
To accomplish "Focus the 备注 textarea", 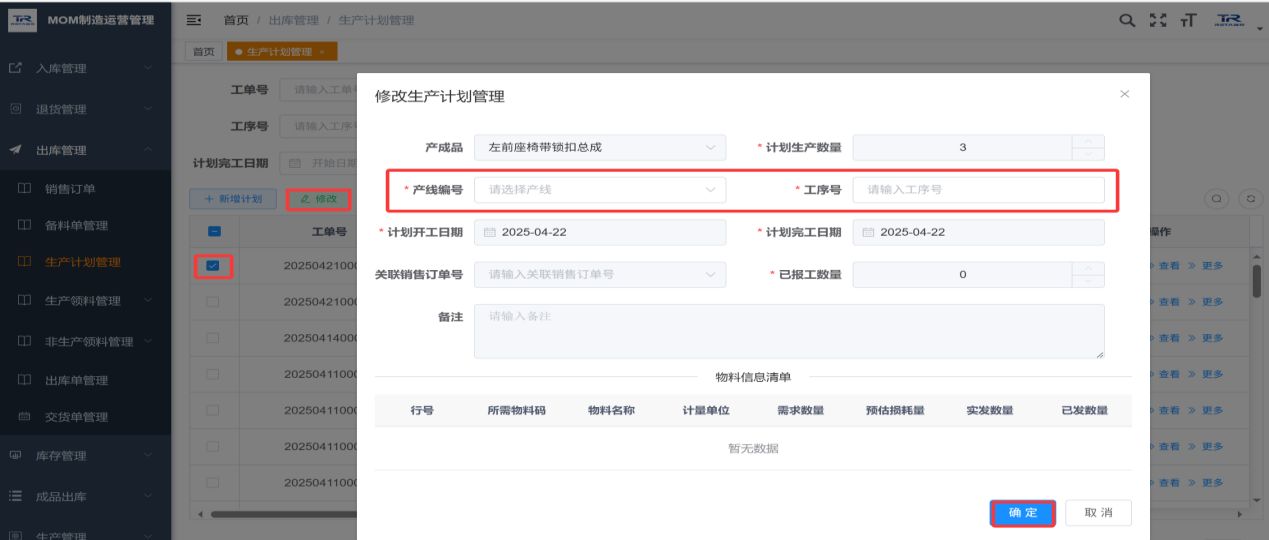I will click(789, 331).
